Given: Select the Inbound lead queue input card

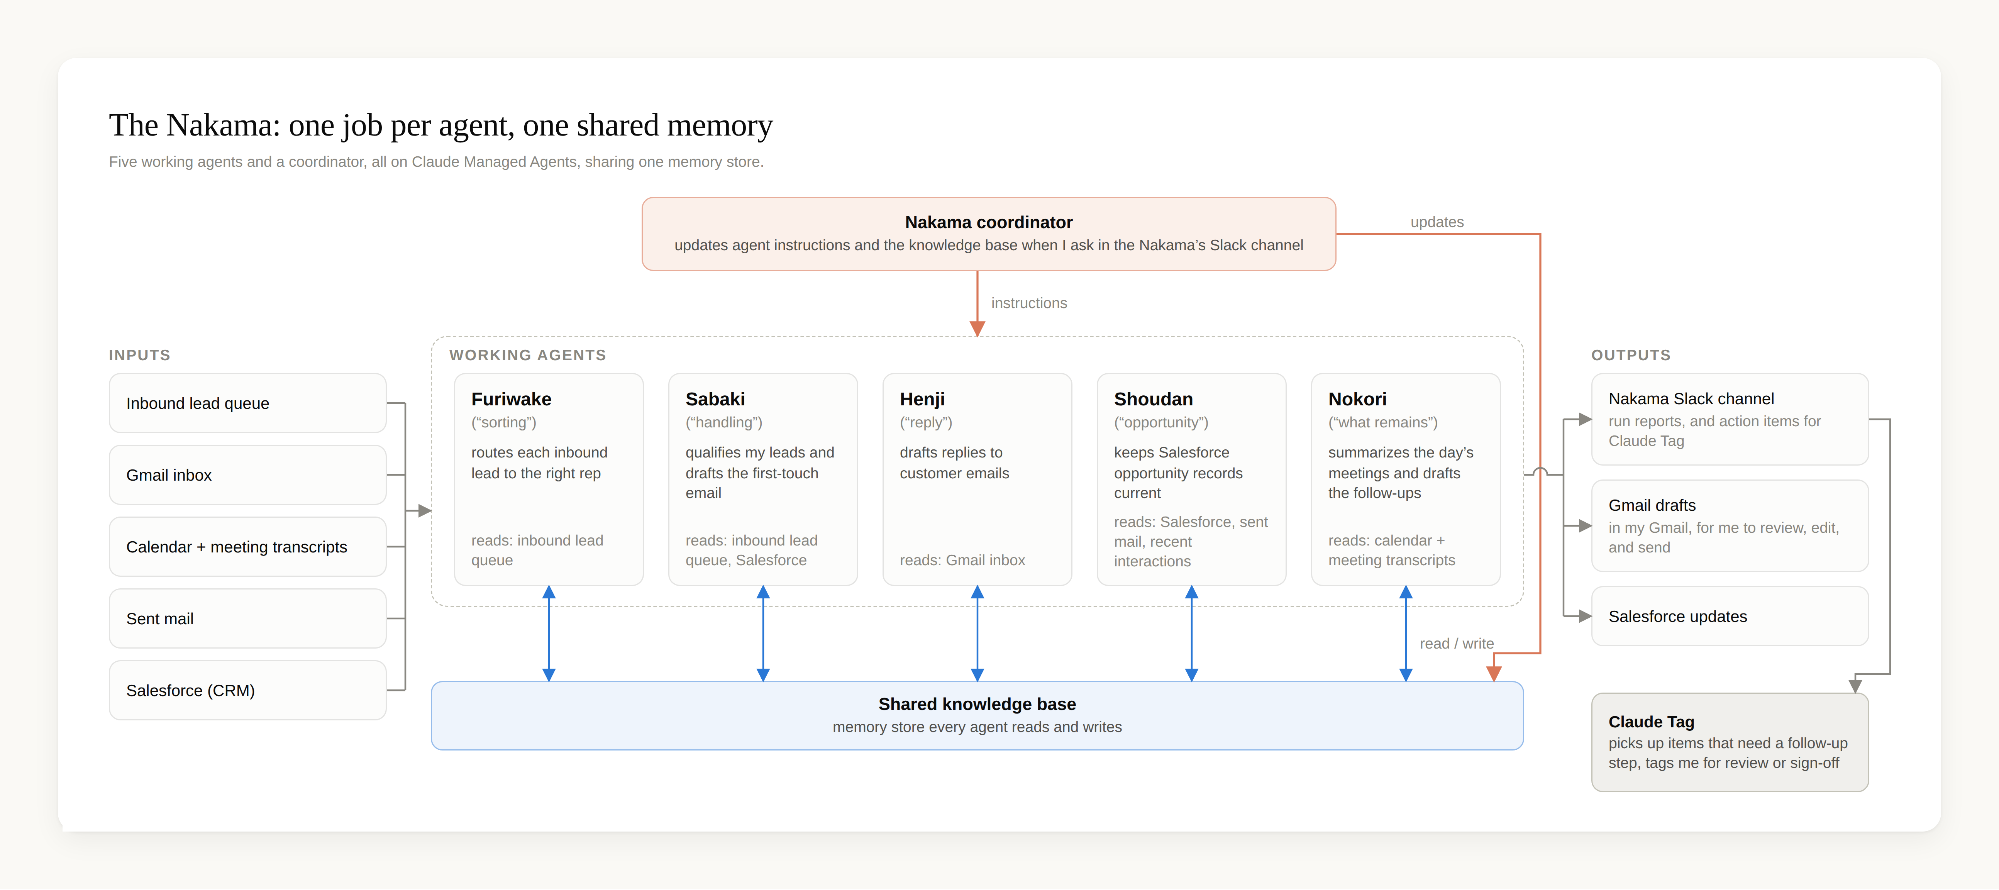Looking at the screenshot, I should (x=248, y=403).
